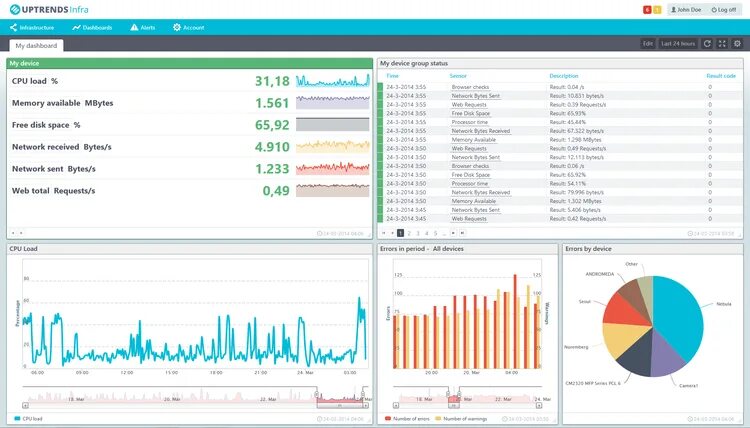This screenshot has height=428, width=750.
Task: Open the dashboard settings gear
Action: point(737,44)
